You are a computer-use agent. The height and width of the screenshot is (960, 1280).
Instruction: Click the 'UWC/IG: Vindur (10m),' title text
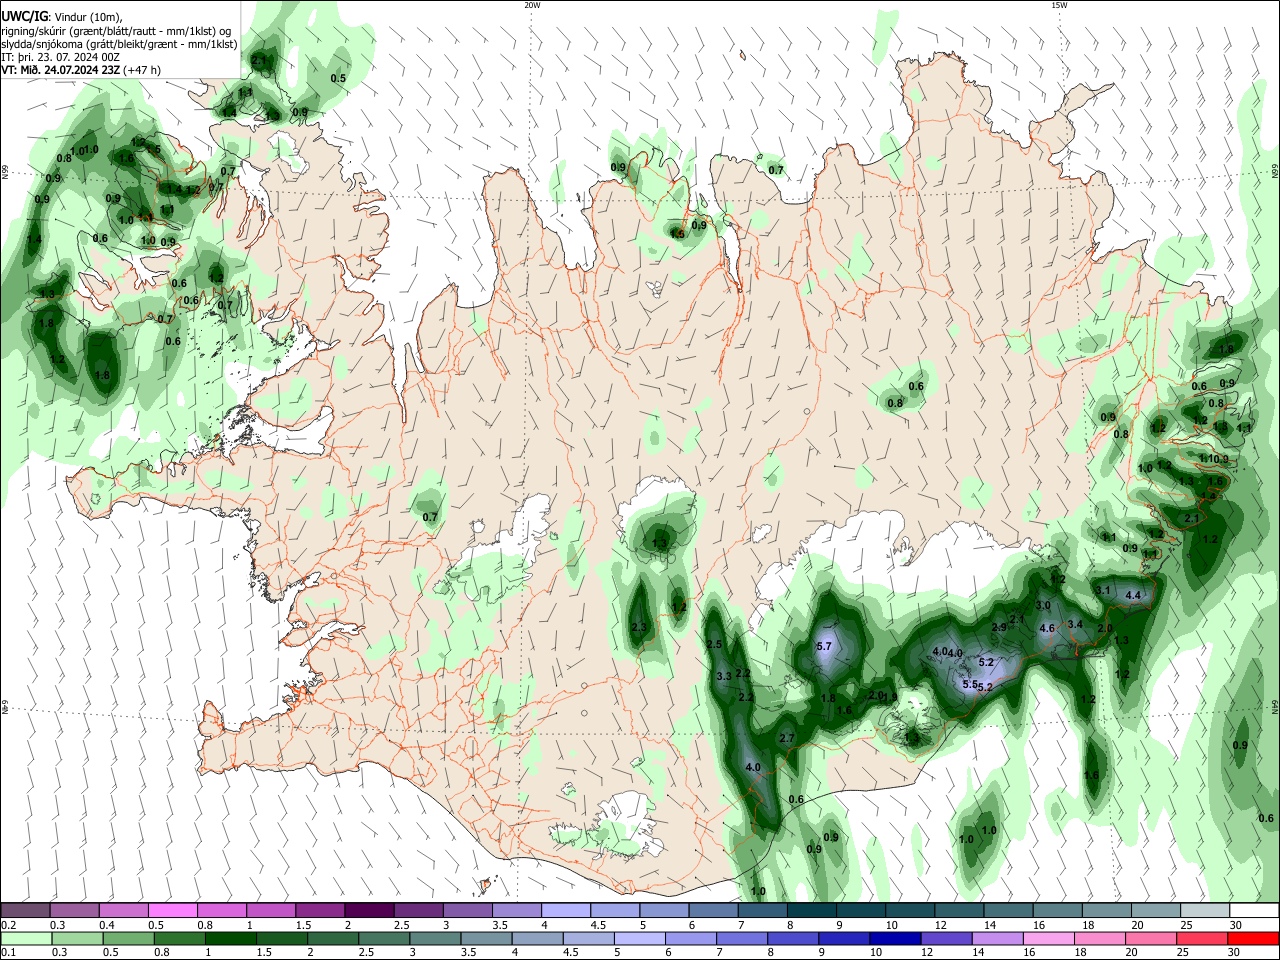point(61,17)
